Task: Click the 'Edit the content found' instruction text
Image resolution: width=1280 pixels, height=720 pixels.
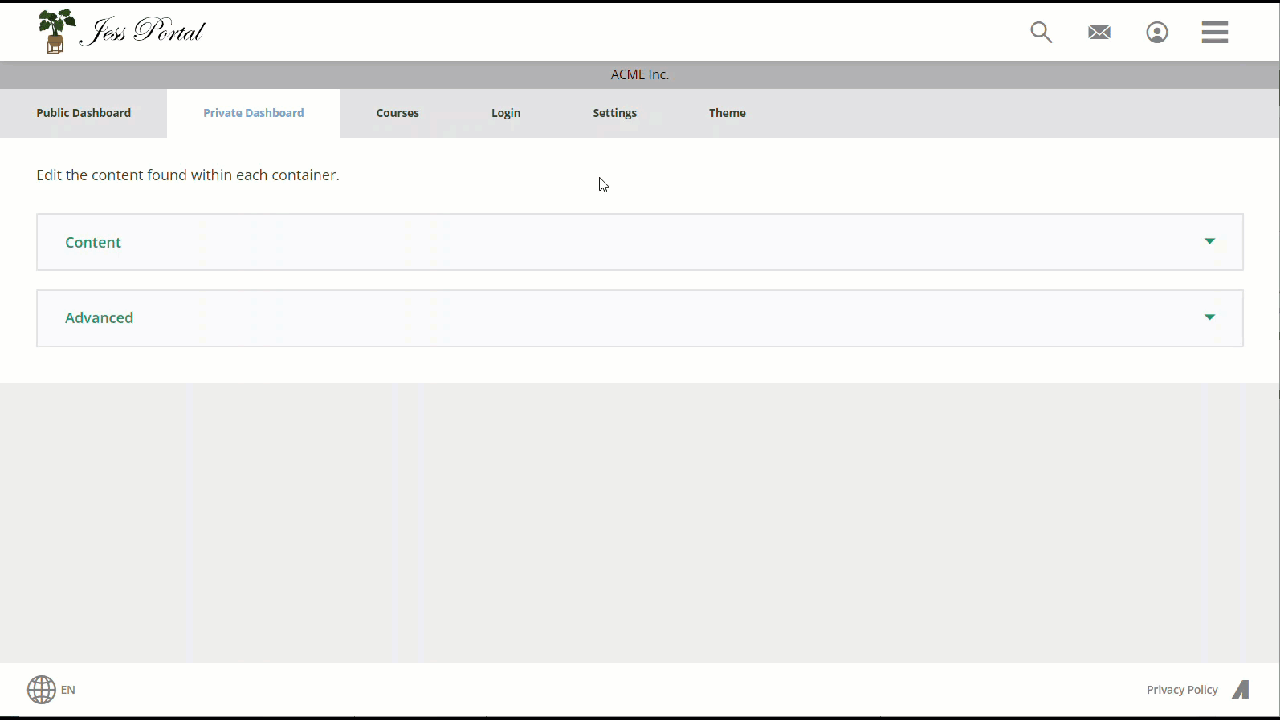Action: 188,175
